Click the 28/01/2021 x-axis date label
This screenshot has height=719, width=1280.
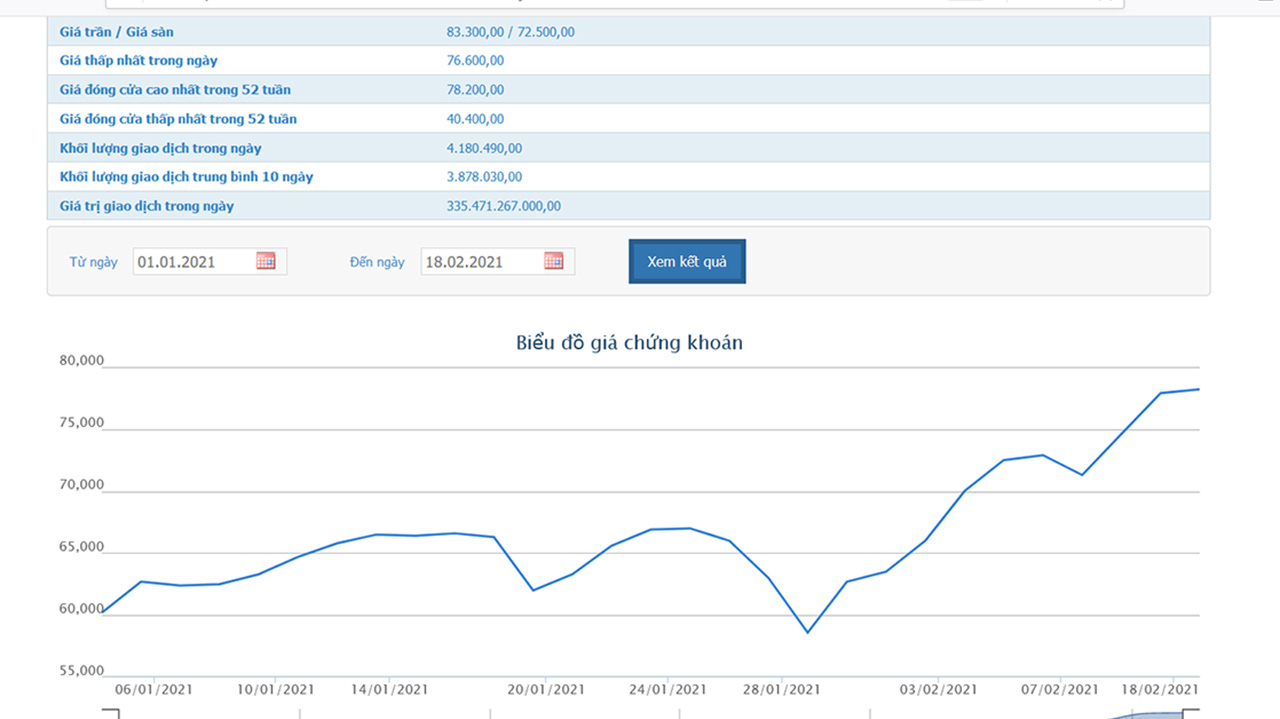pos(782,690)
